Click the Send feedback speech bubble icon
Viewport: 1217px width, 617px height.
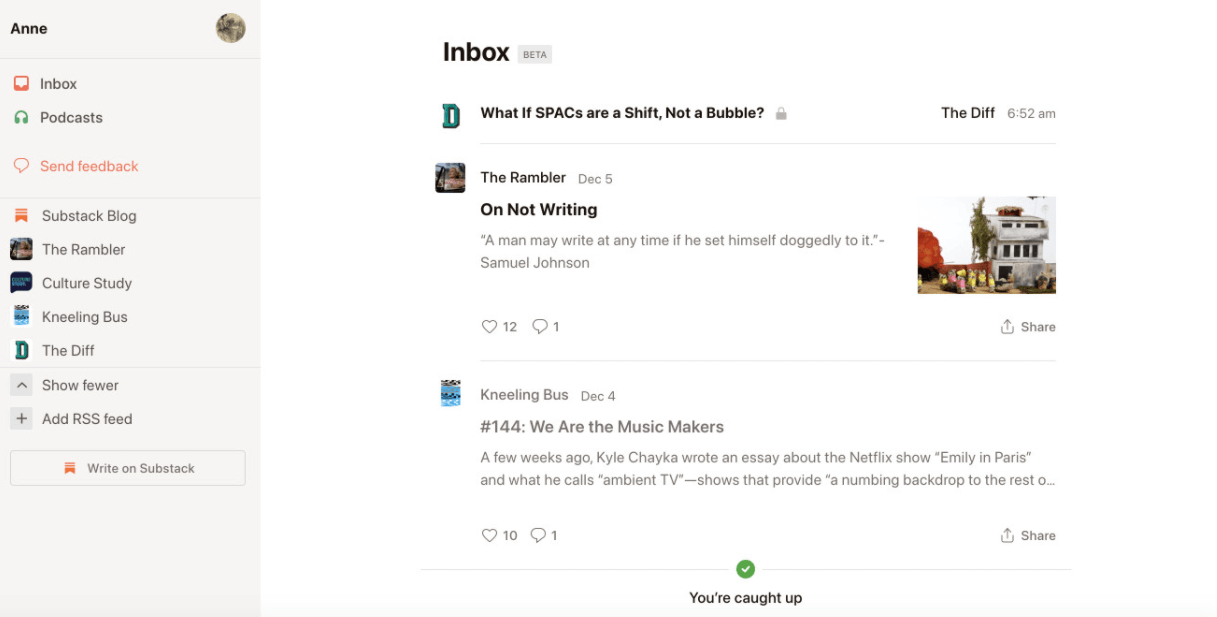(21, 166)
